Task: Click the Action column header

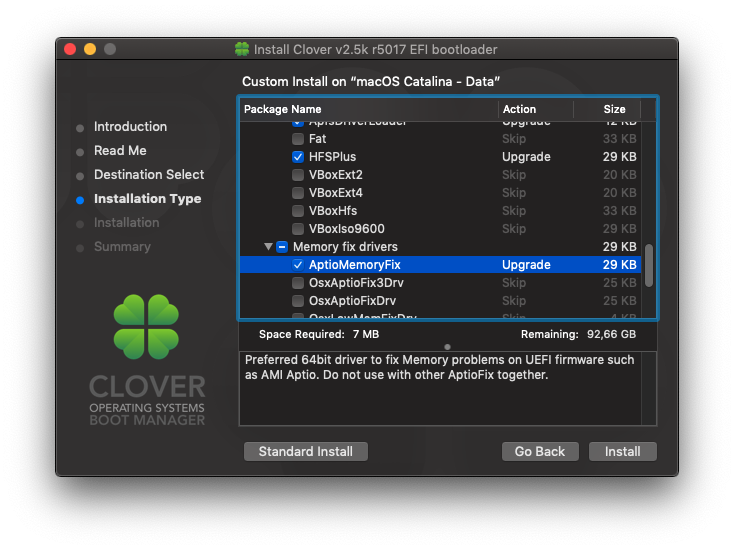Action: 536,110
